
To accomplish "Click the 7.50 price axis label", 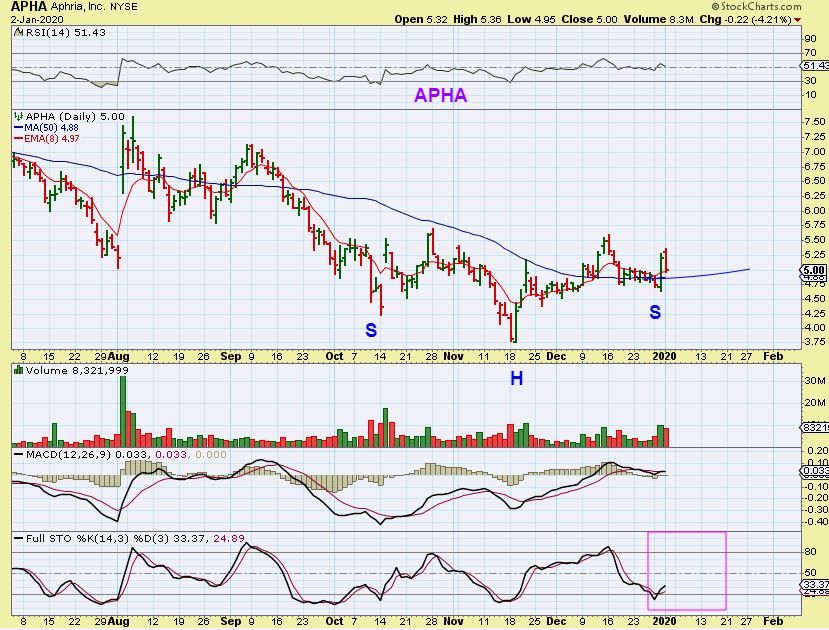I will [815, 122].
